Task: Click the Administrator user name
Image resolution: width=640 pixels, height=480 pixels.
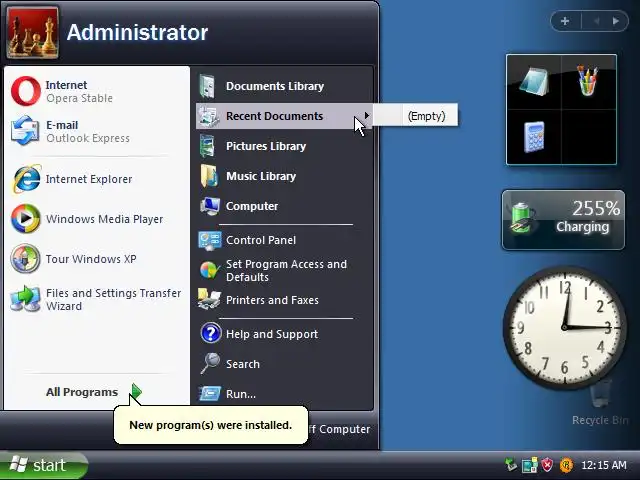Action: coord(137,32)
